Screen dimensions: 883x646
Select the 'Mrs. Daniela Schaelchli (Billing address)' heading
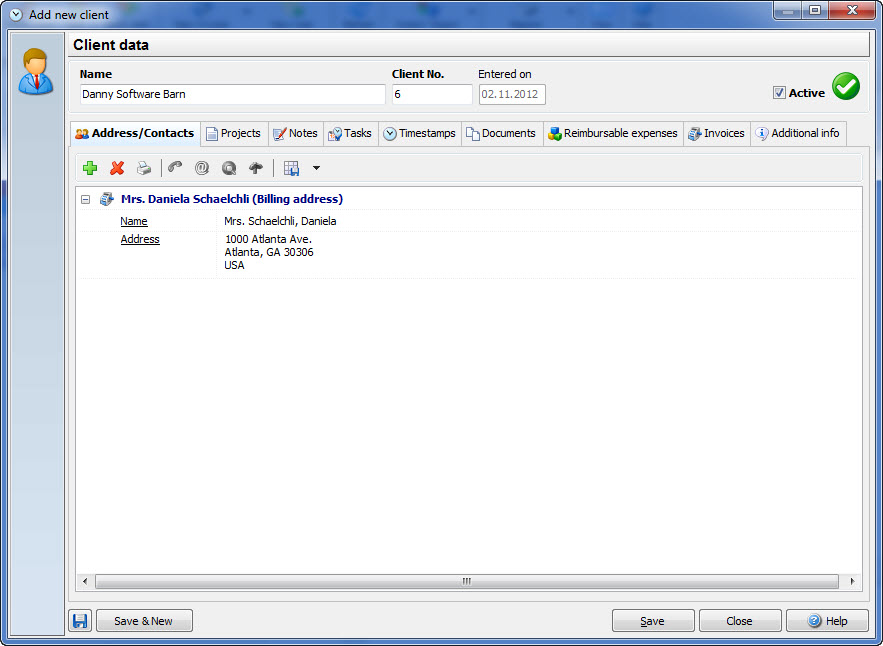[x=232, y=199]
